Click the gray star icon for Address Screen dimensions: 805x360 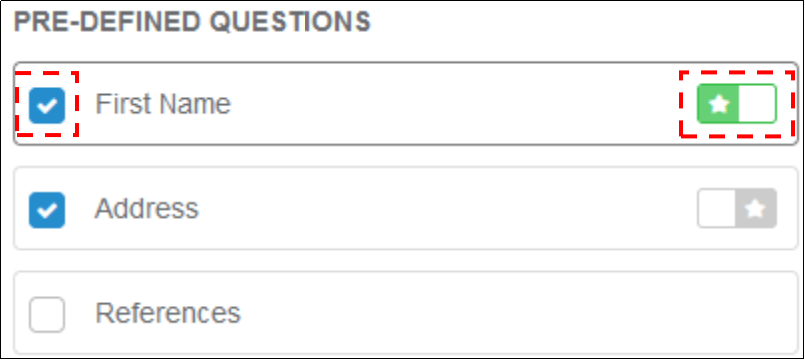755,209
